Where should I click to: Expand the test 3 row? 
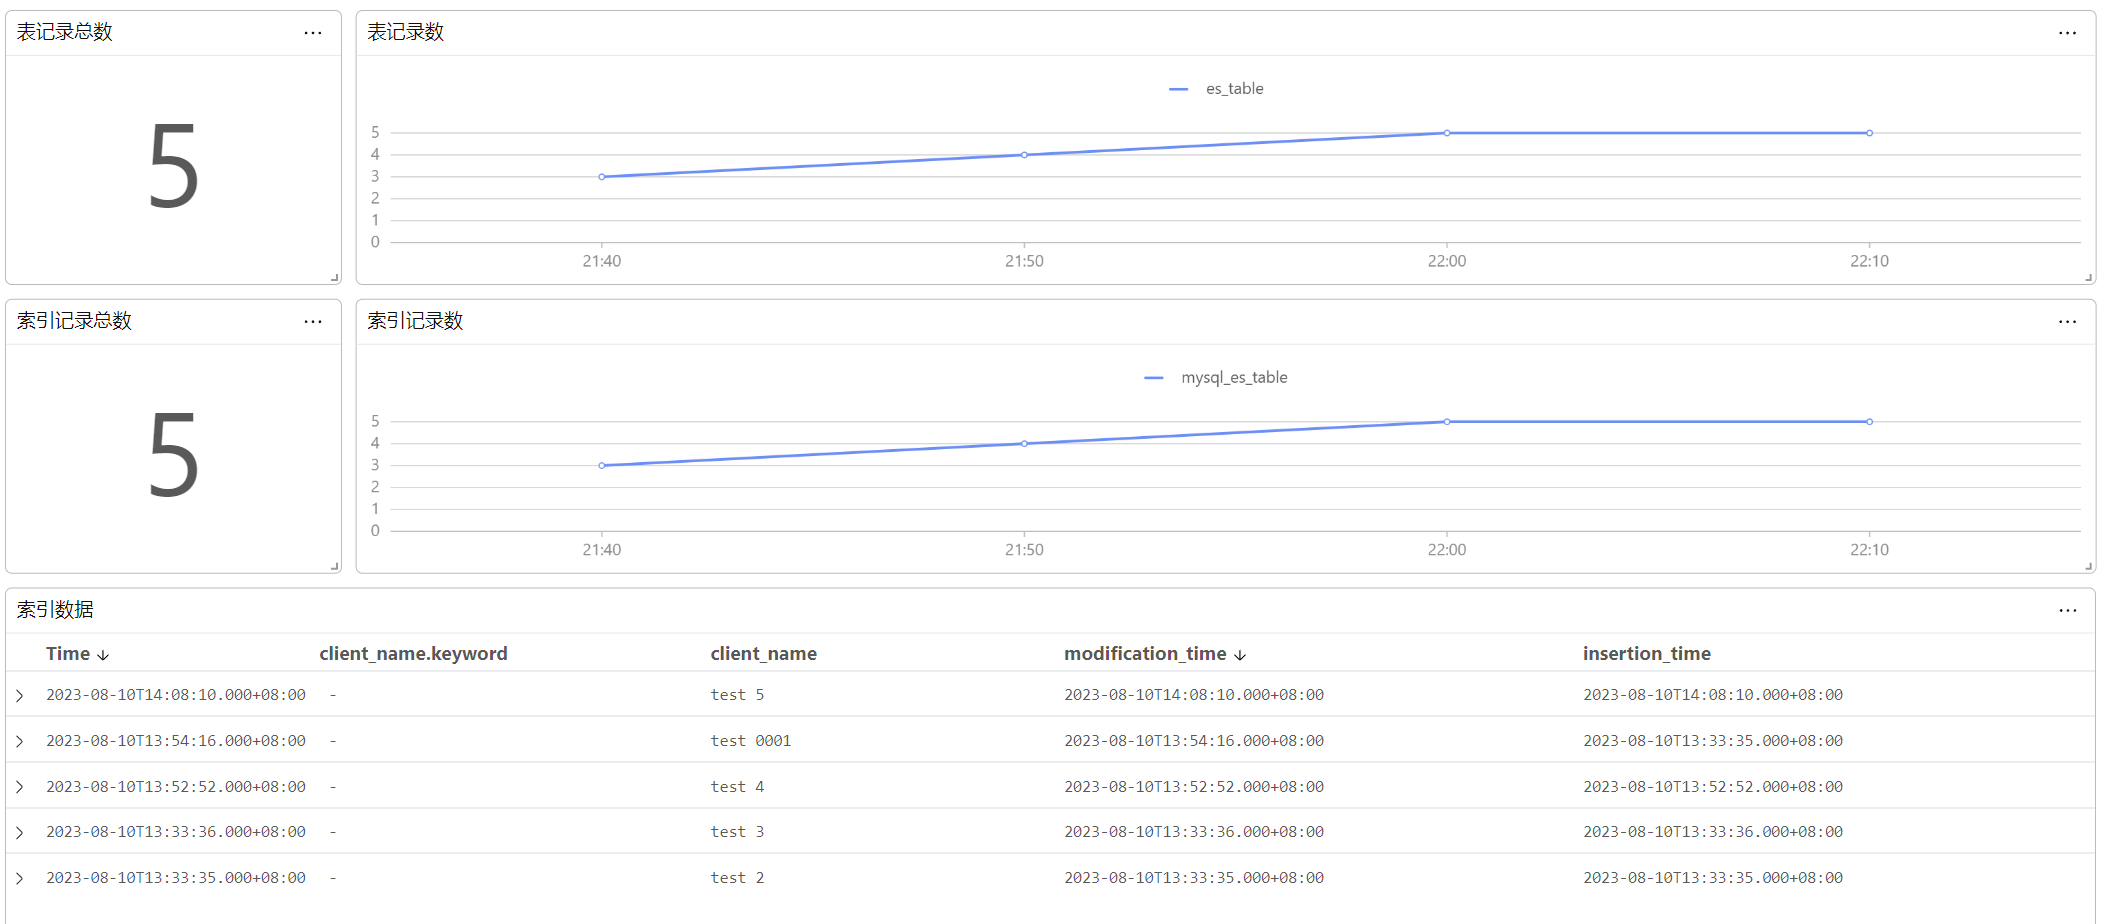(x=20, y=832)
